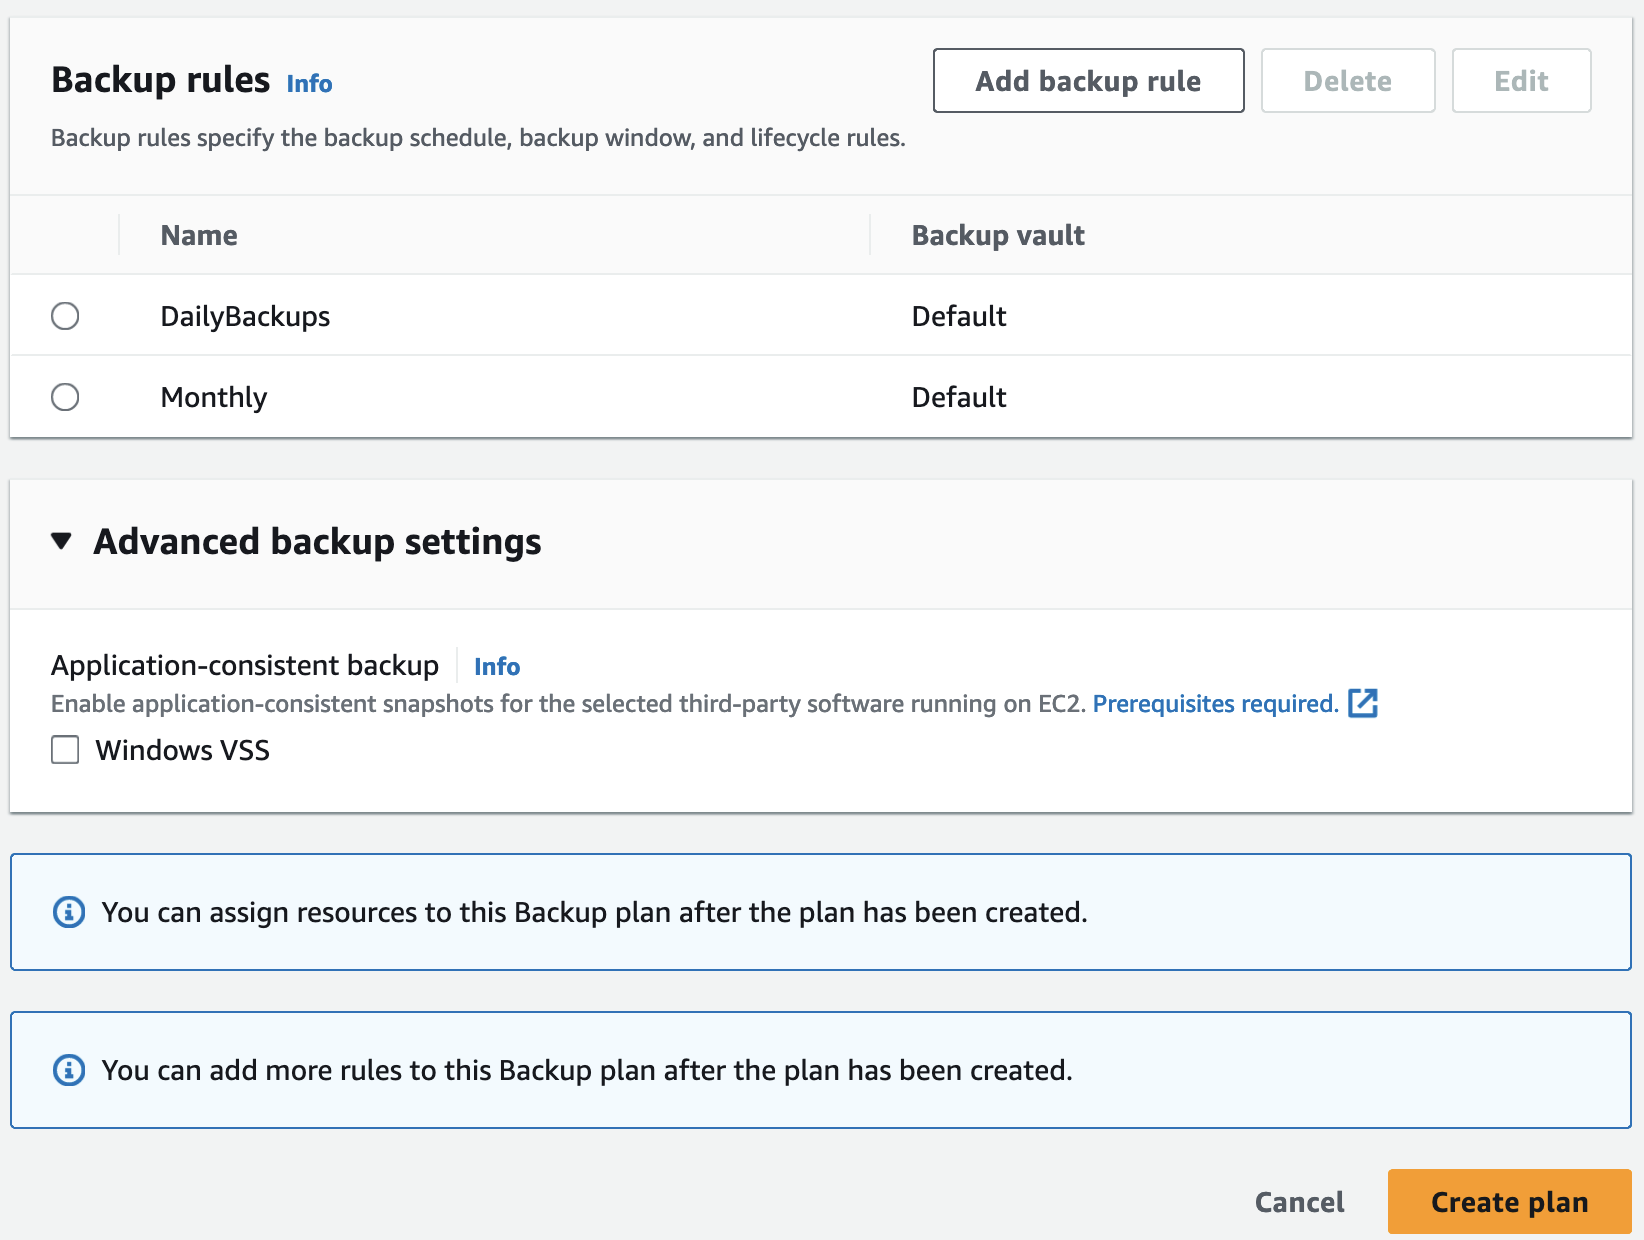
Task: Click the Backup vault column header
Action: [x=998, y=235]
